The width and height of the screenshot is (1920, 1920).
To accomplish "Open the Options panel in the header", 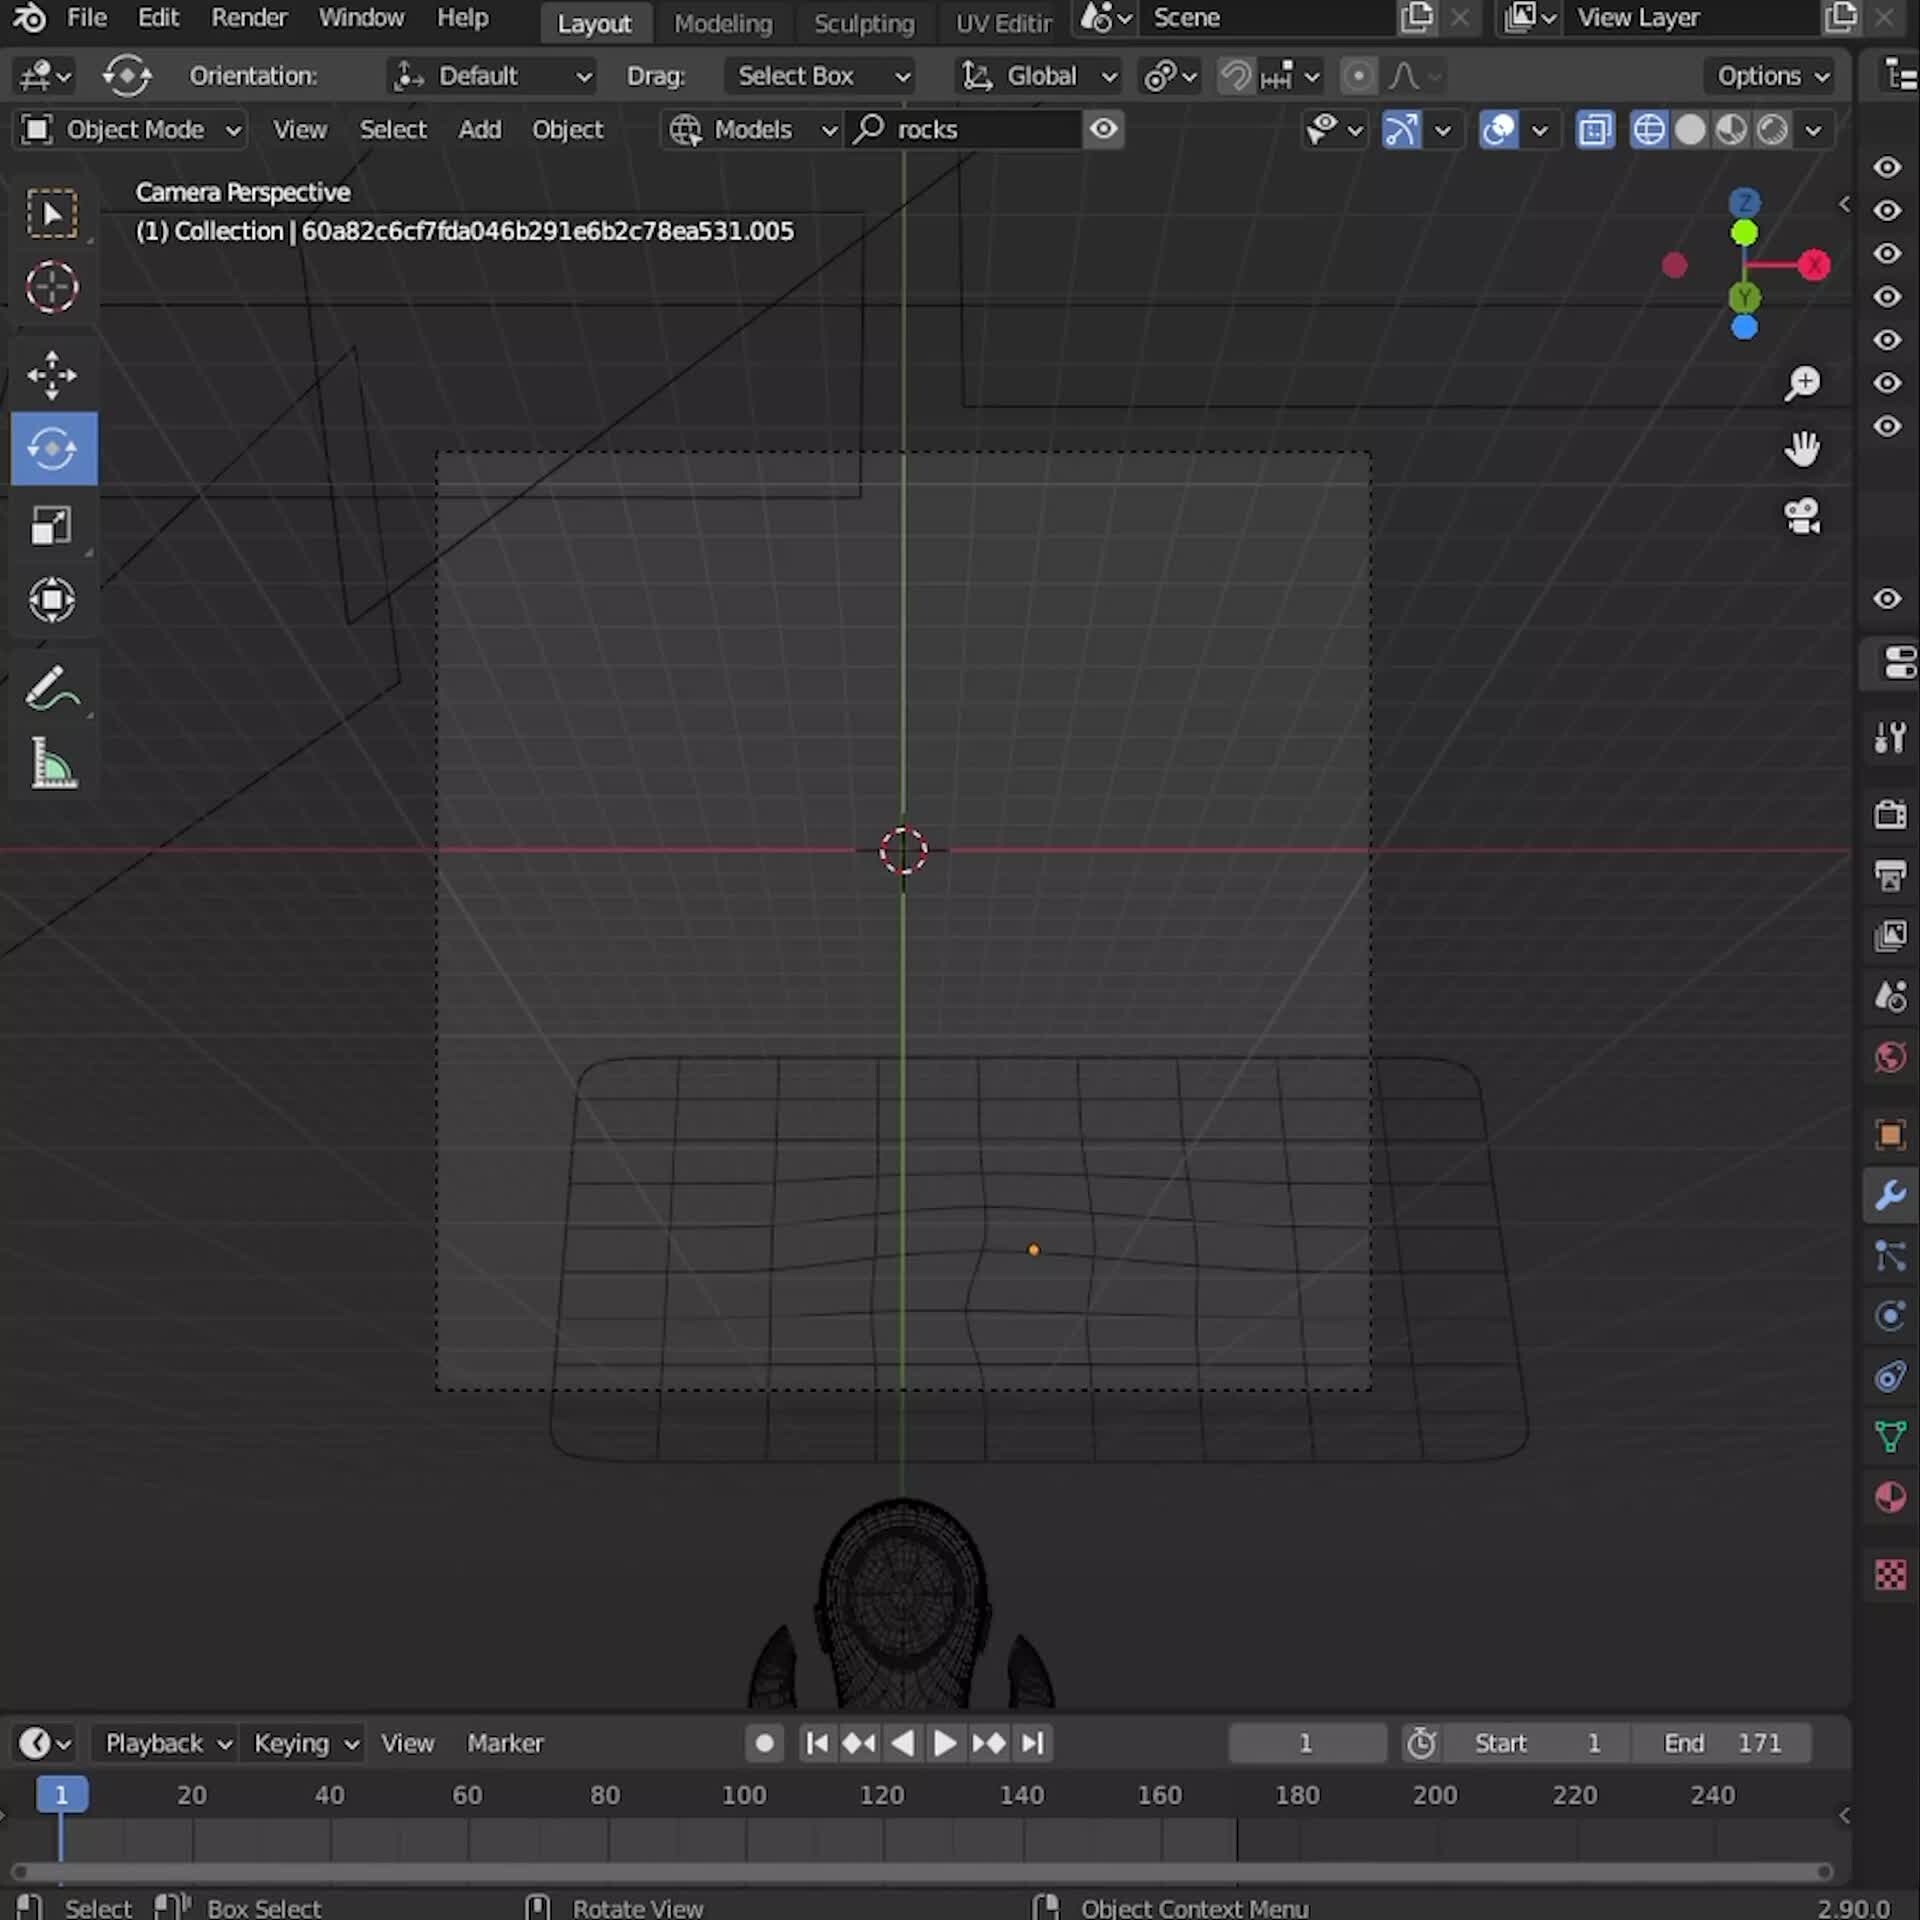I will (x=1768, y=75).
